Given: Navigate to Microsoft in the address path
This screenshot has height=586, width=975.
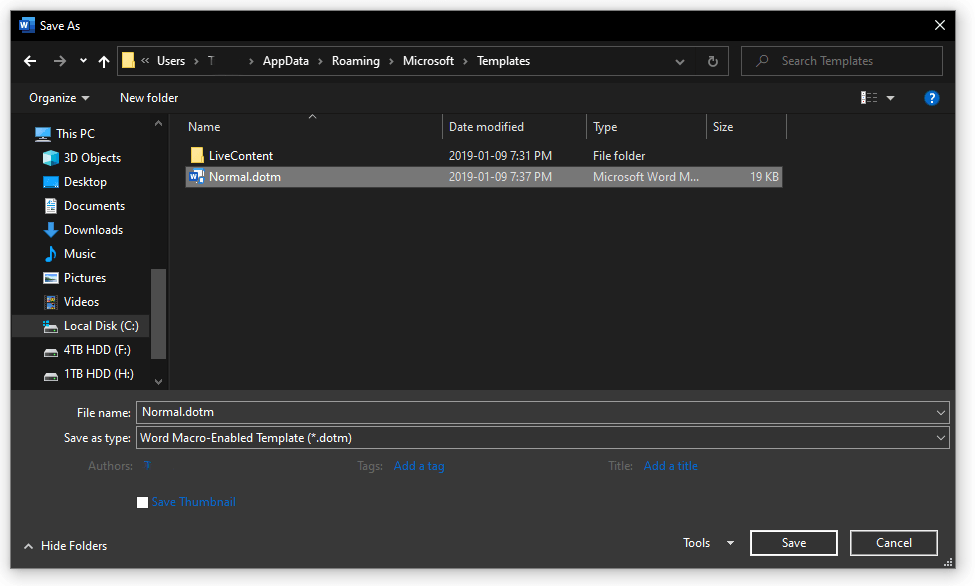Looking at the screenshot, I should [x=428, y=61].
